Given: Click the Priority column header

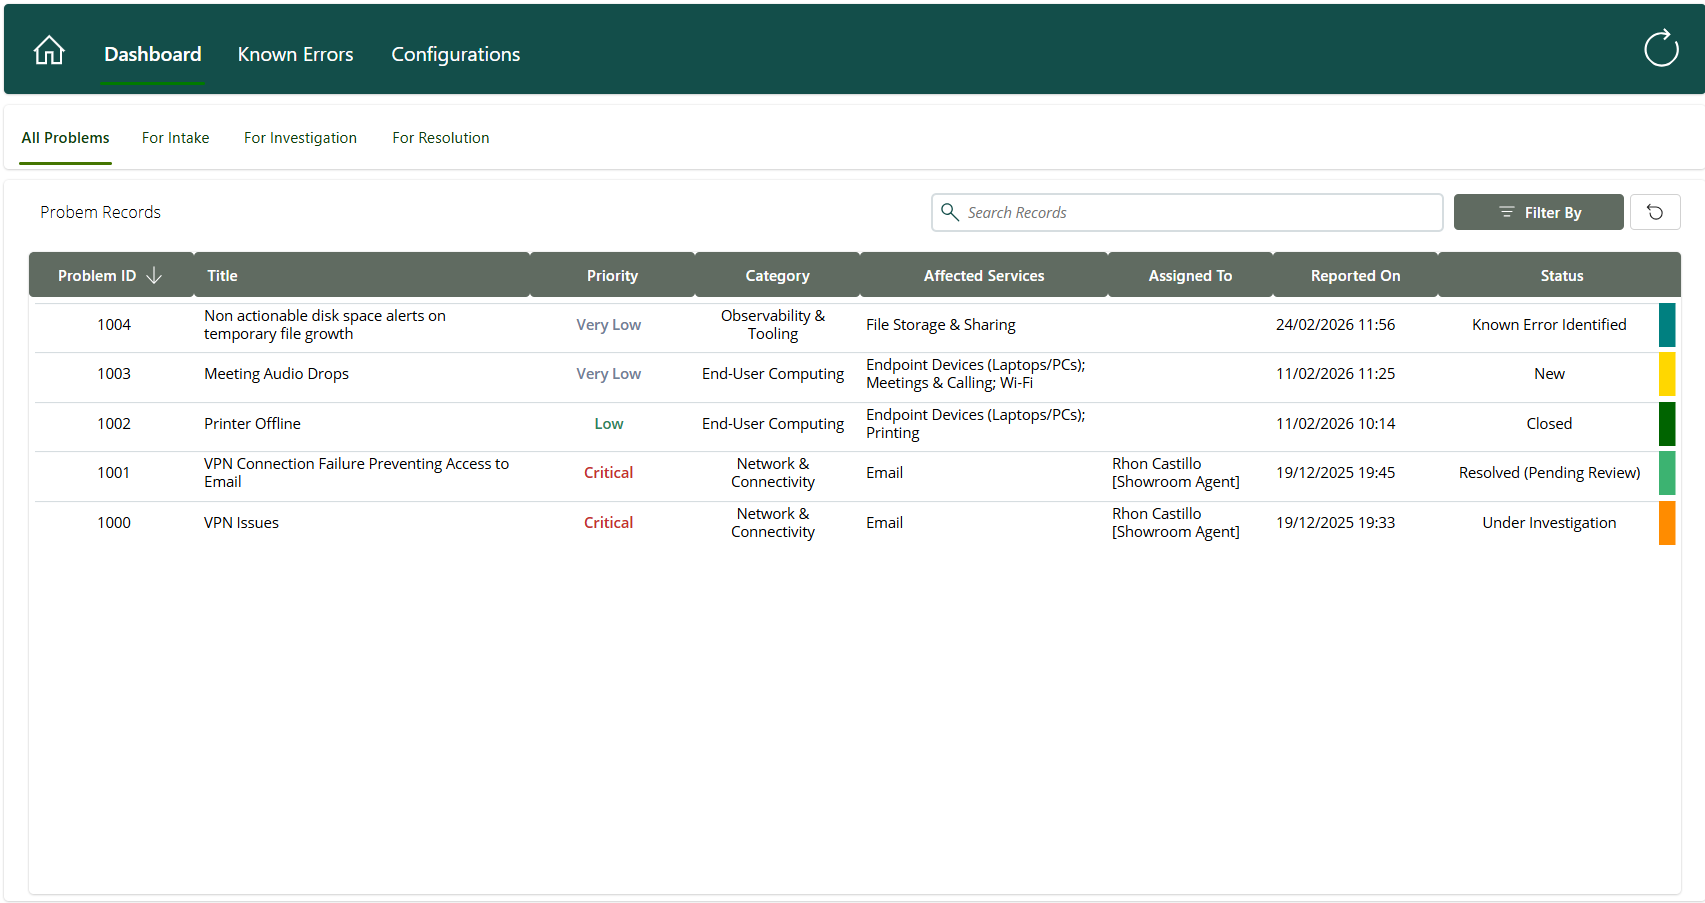Looking at the screenshot, I should pos(612,276).
